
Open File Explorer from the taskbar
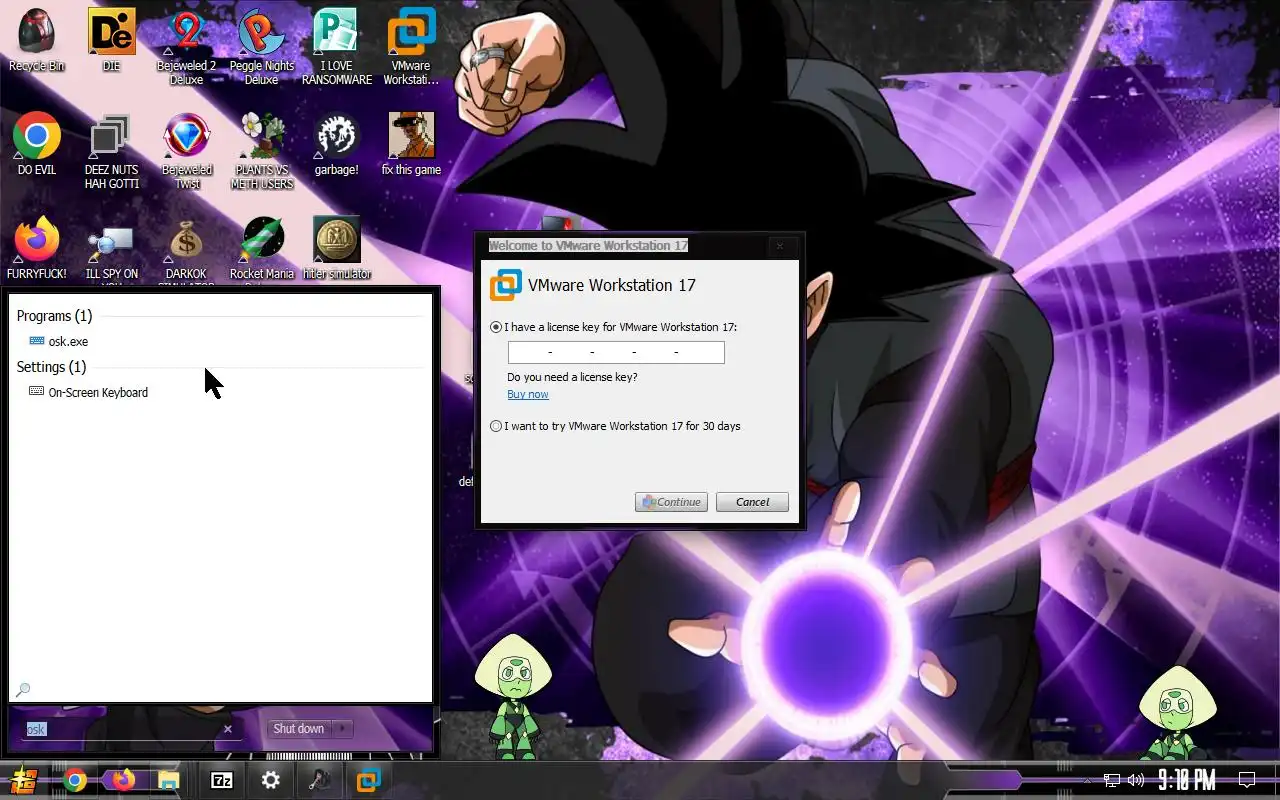168,780
